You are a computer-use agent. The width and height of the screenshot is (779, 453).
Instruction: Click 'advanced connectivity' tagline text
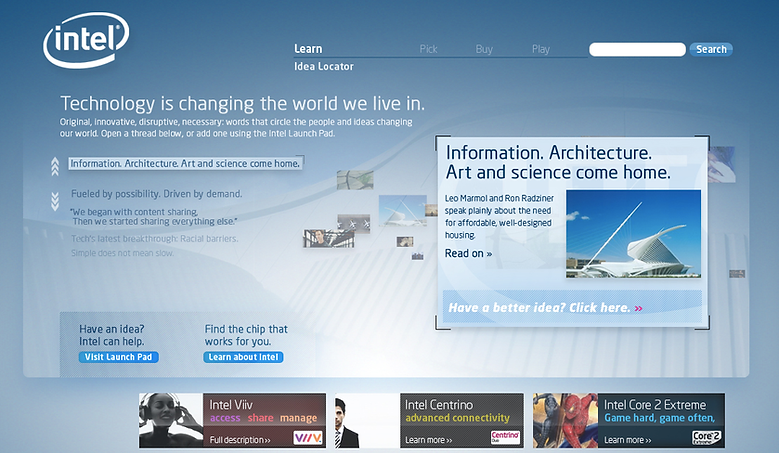point(457,418)
